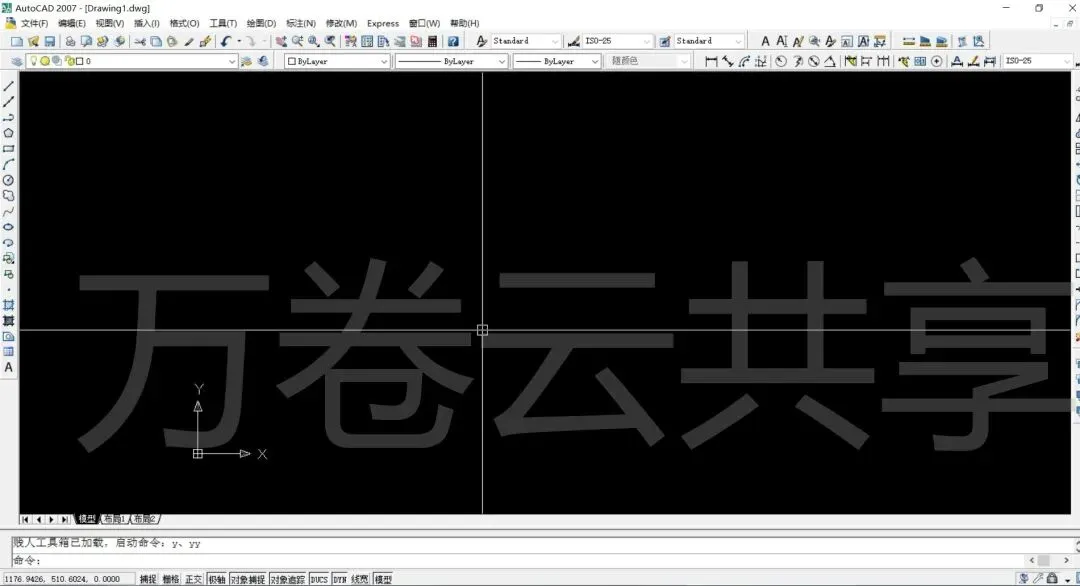Toggle 线宽 lineweight display in status bar
Viewport: 1080px width, 586px height.
(360, 580)
